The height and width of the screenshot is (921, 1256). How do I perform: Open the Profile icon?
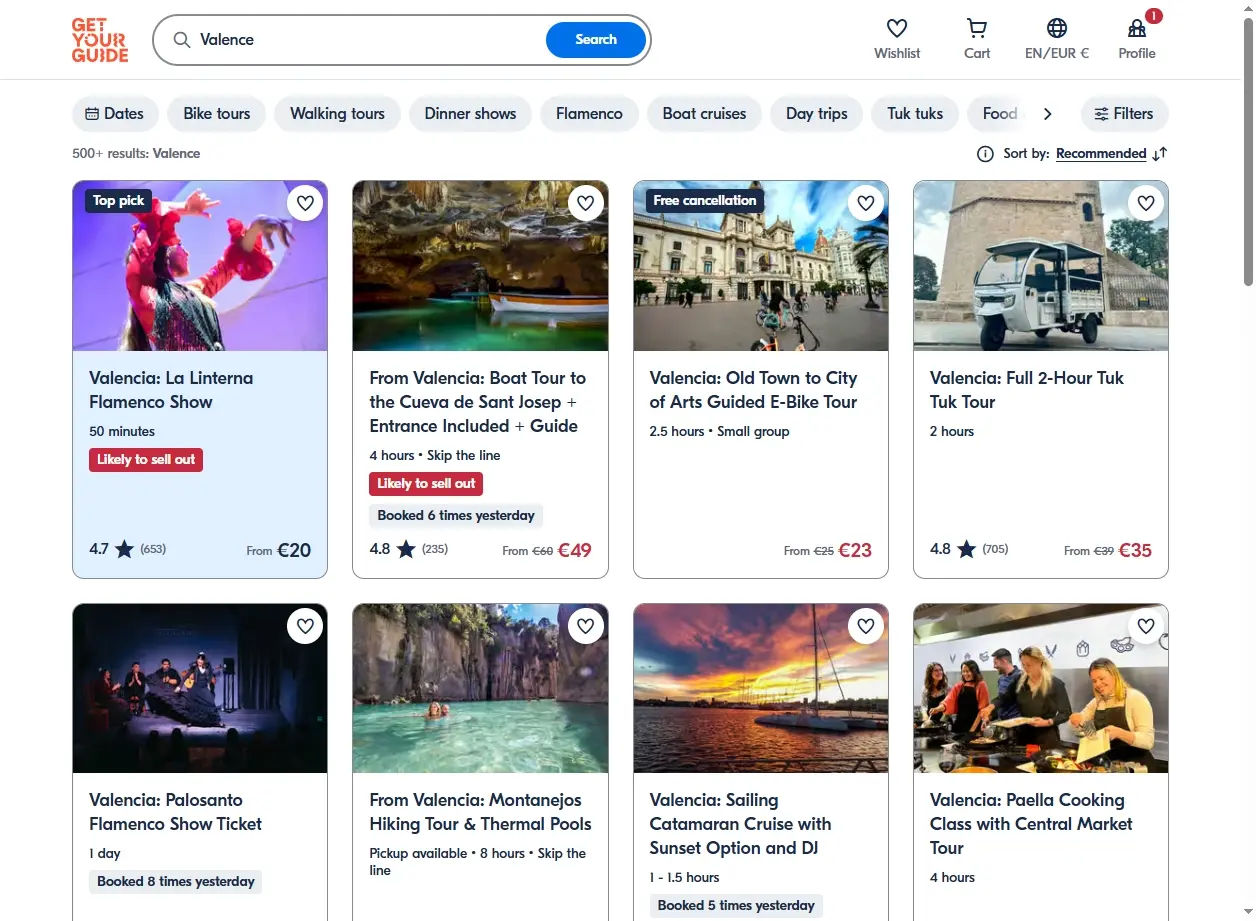[x=1137, y=28]
